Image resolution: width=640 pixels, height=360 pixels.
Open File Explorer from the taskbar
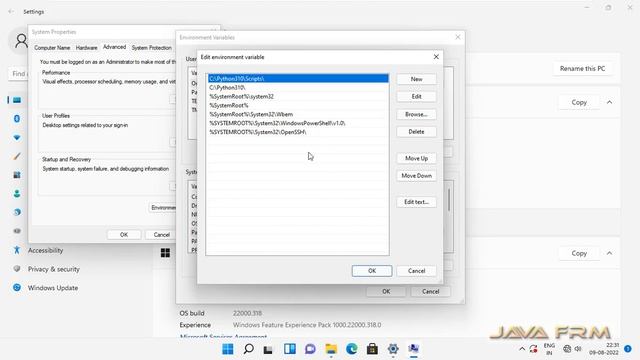[331, 349]
